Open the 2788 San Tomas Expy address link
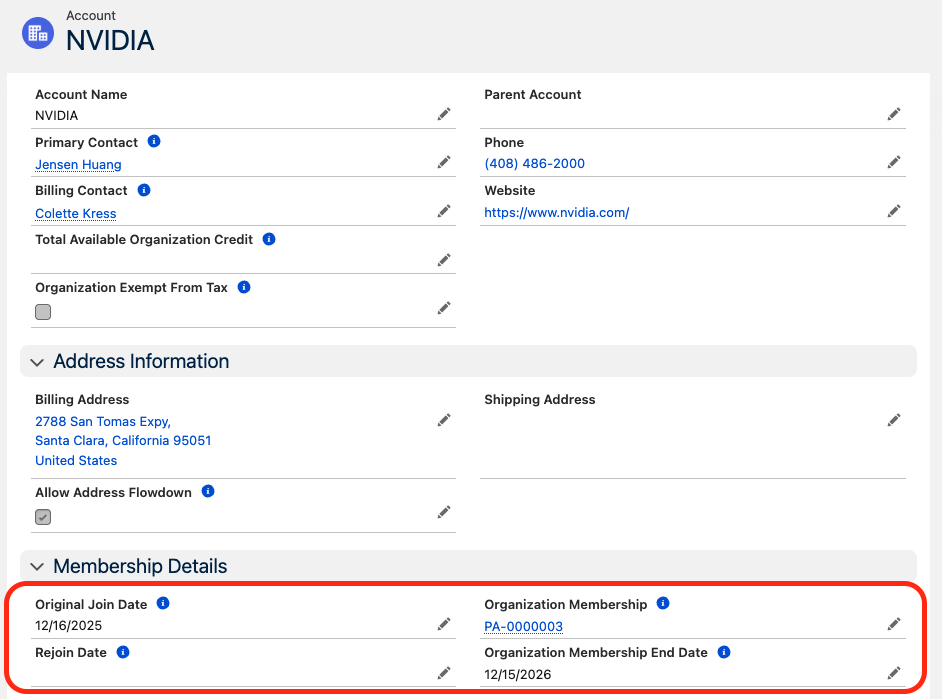942x699 pixels. pyautogui.click(x=103, y=422)
